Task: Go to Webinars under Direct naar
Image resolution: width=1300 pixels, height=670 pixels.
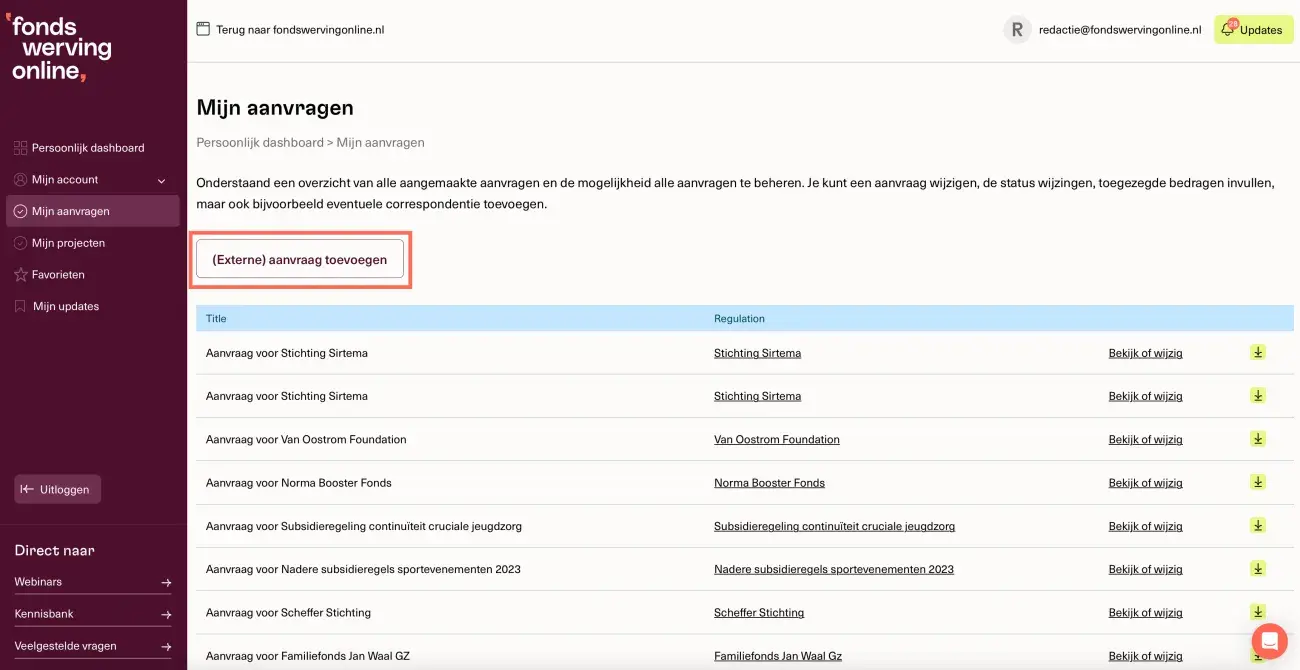Action: tap(38, 581)
